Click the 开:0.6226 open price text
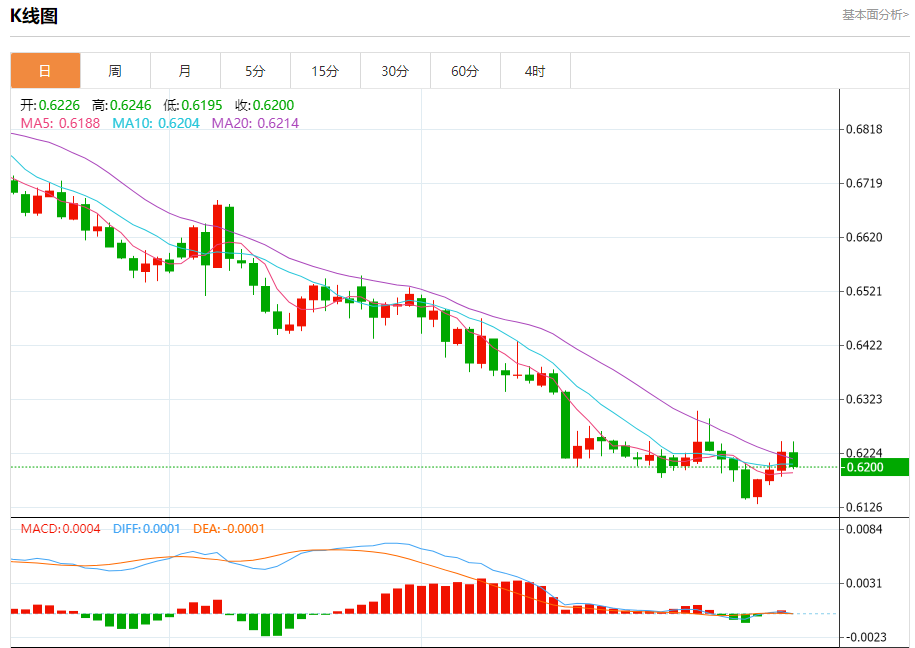Screen dimensions: 915x648 click(x=50, y=105)
